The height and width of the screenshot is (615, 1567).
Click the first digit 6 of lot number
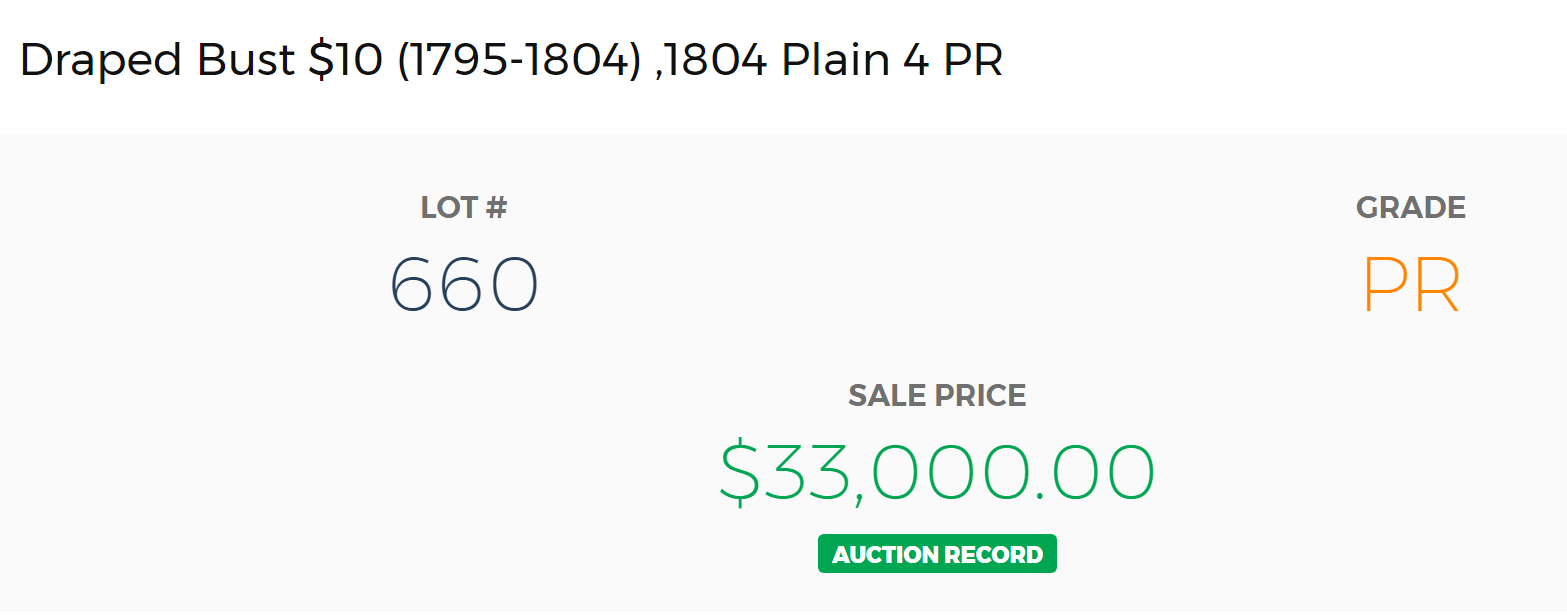pos(412,285)
